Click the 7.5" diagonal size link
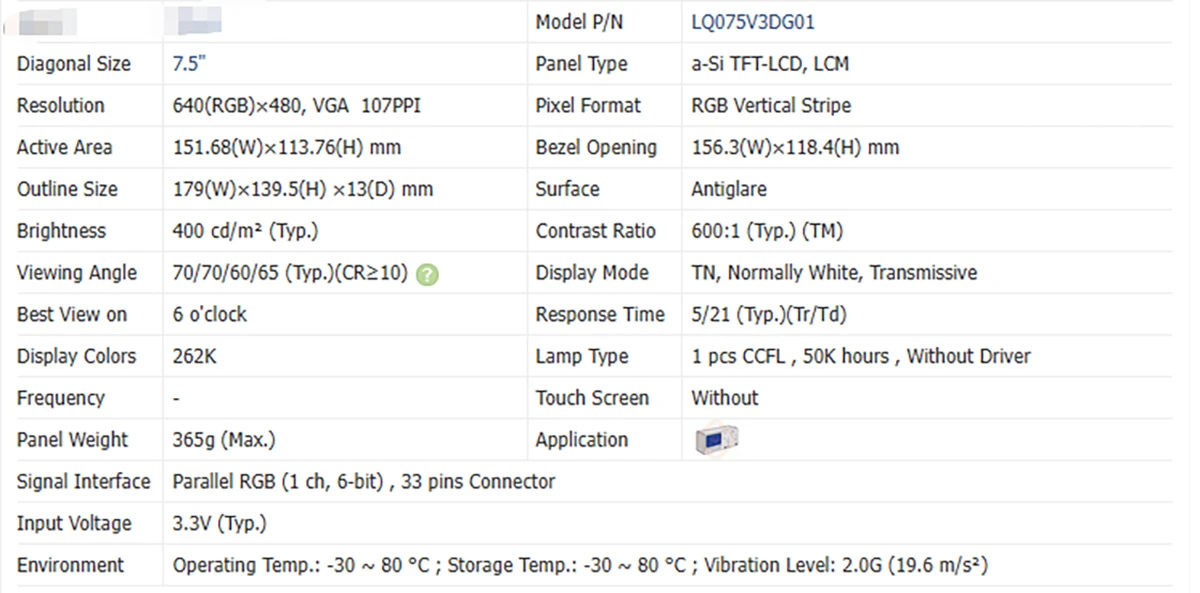Screen dimensions: 1200x593 coord(189,64)
